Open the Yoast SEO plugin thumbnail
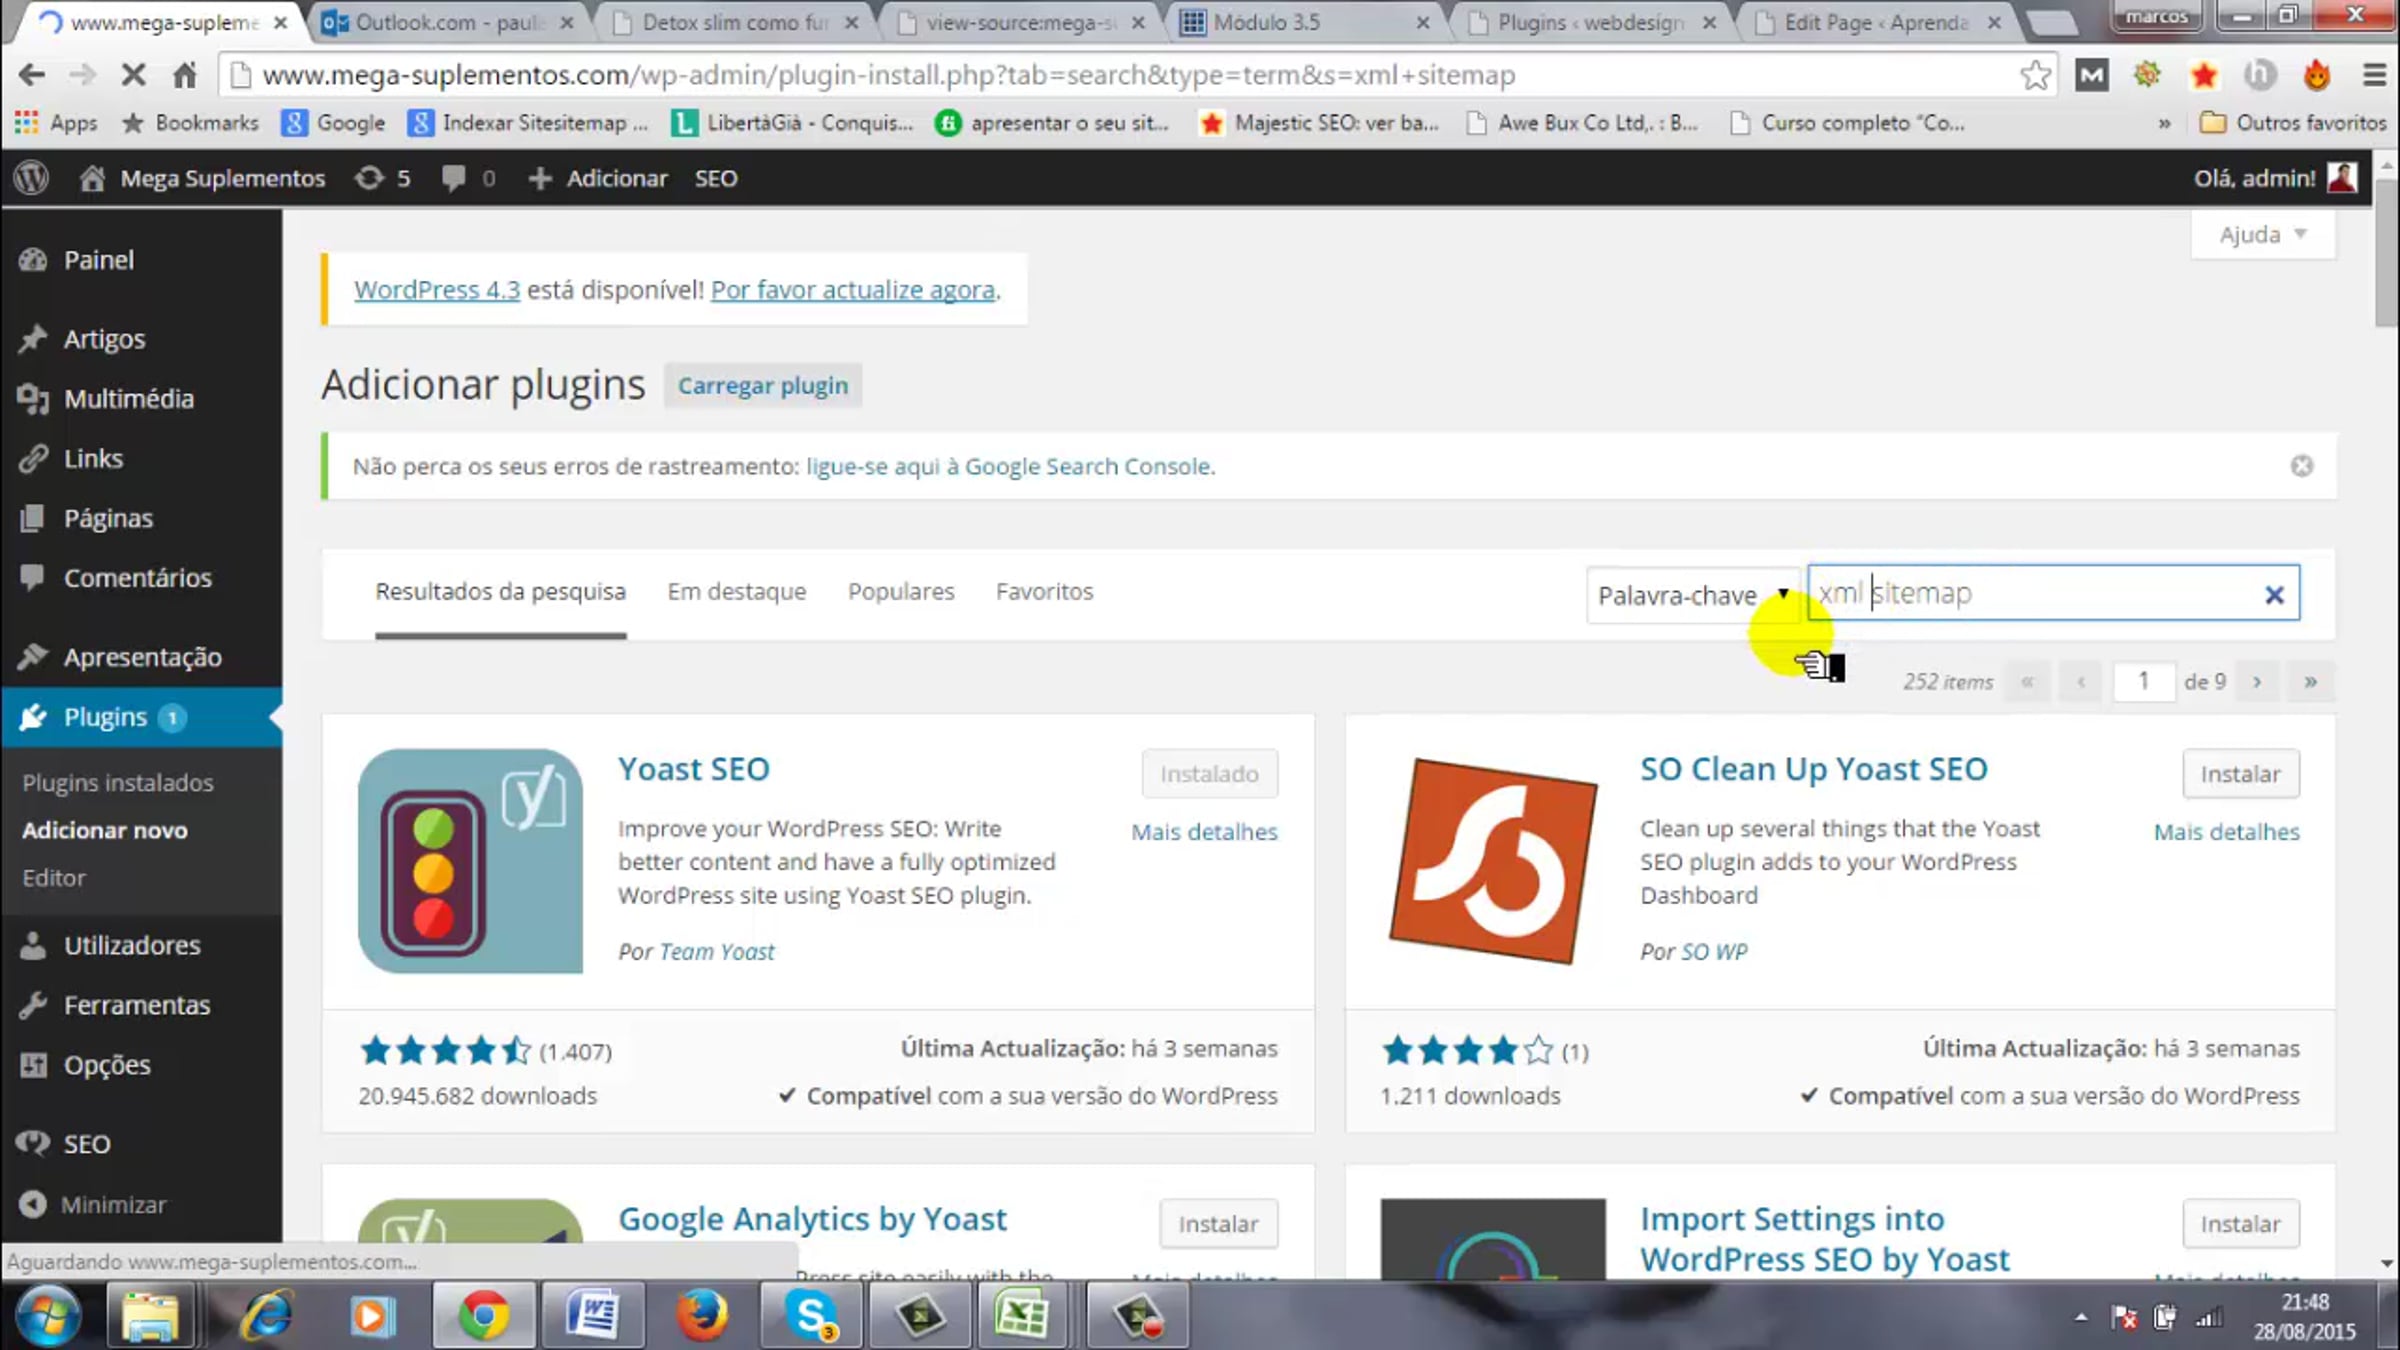2400x1350 pixels. click(470, 861)
